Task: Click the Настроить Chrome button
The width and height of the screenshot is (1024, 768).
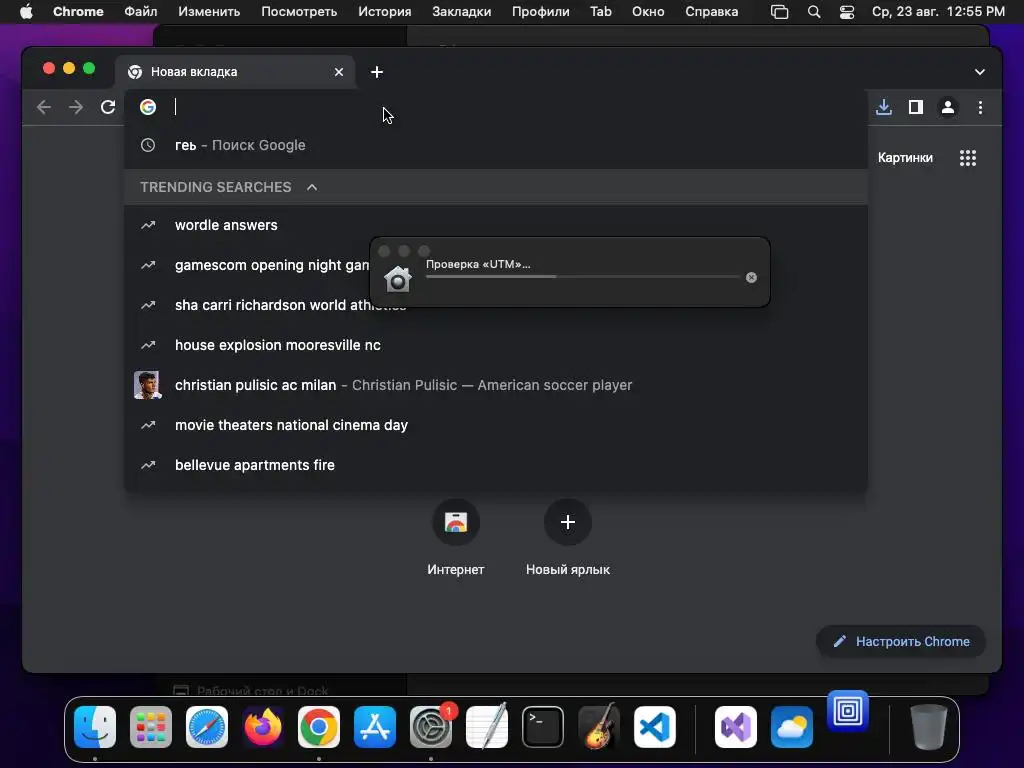Action: [x=901, y=642]
